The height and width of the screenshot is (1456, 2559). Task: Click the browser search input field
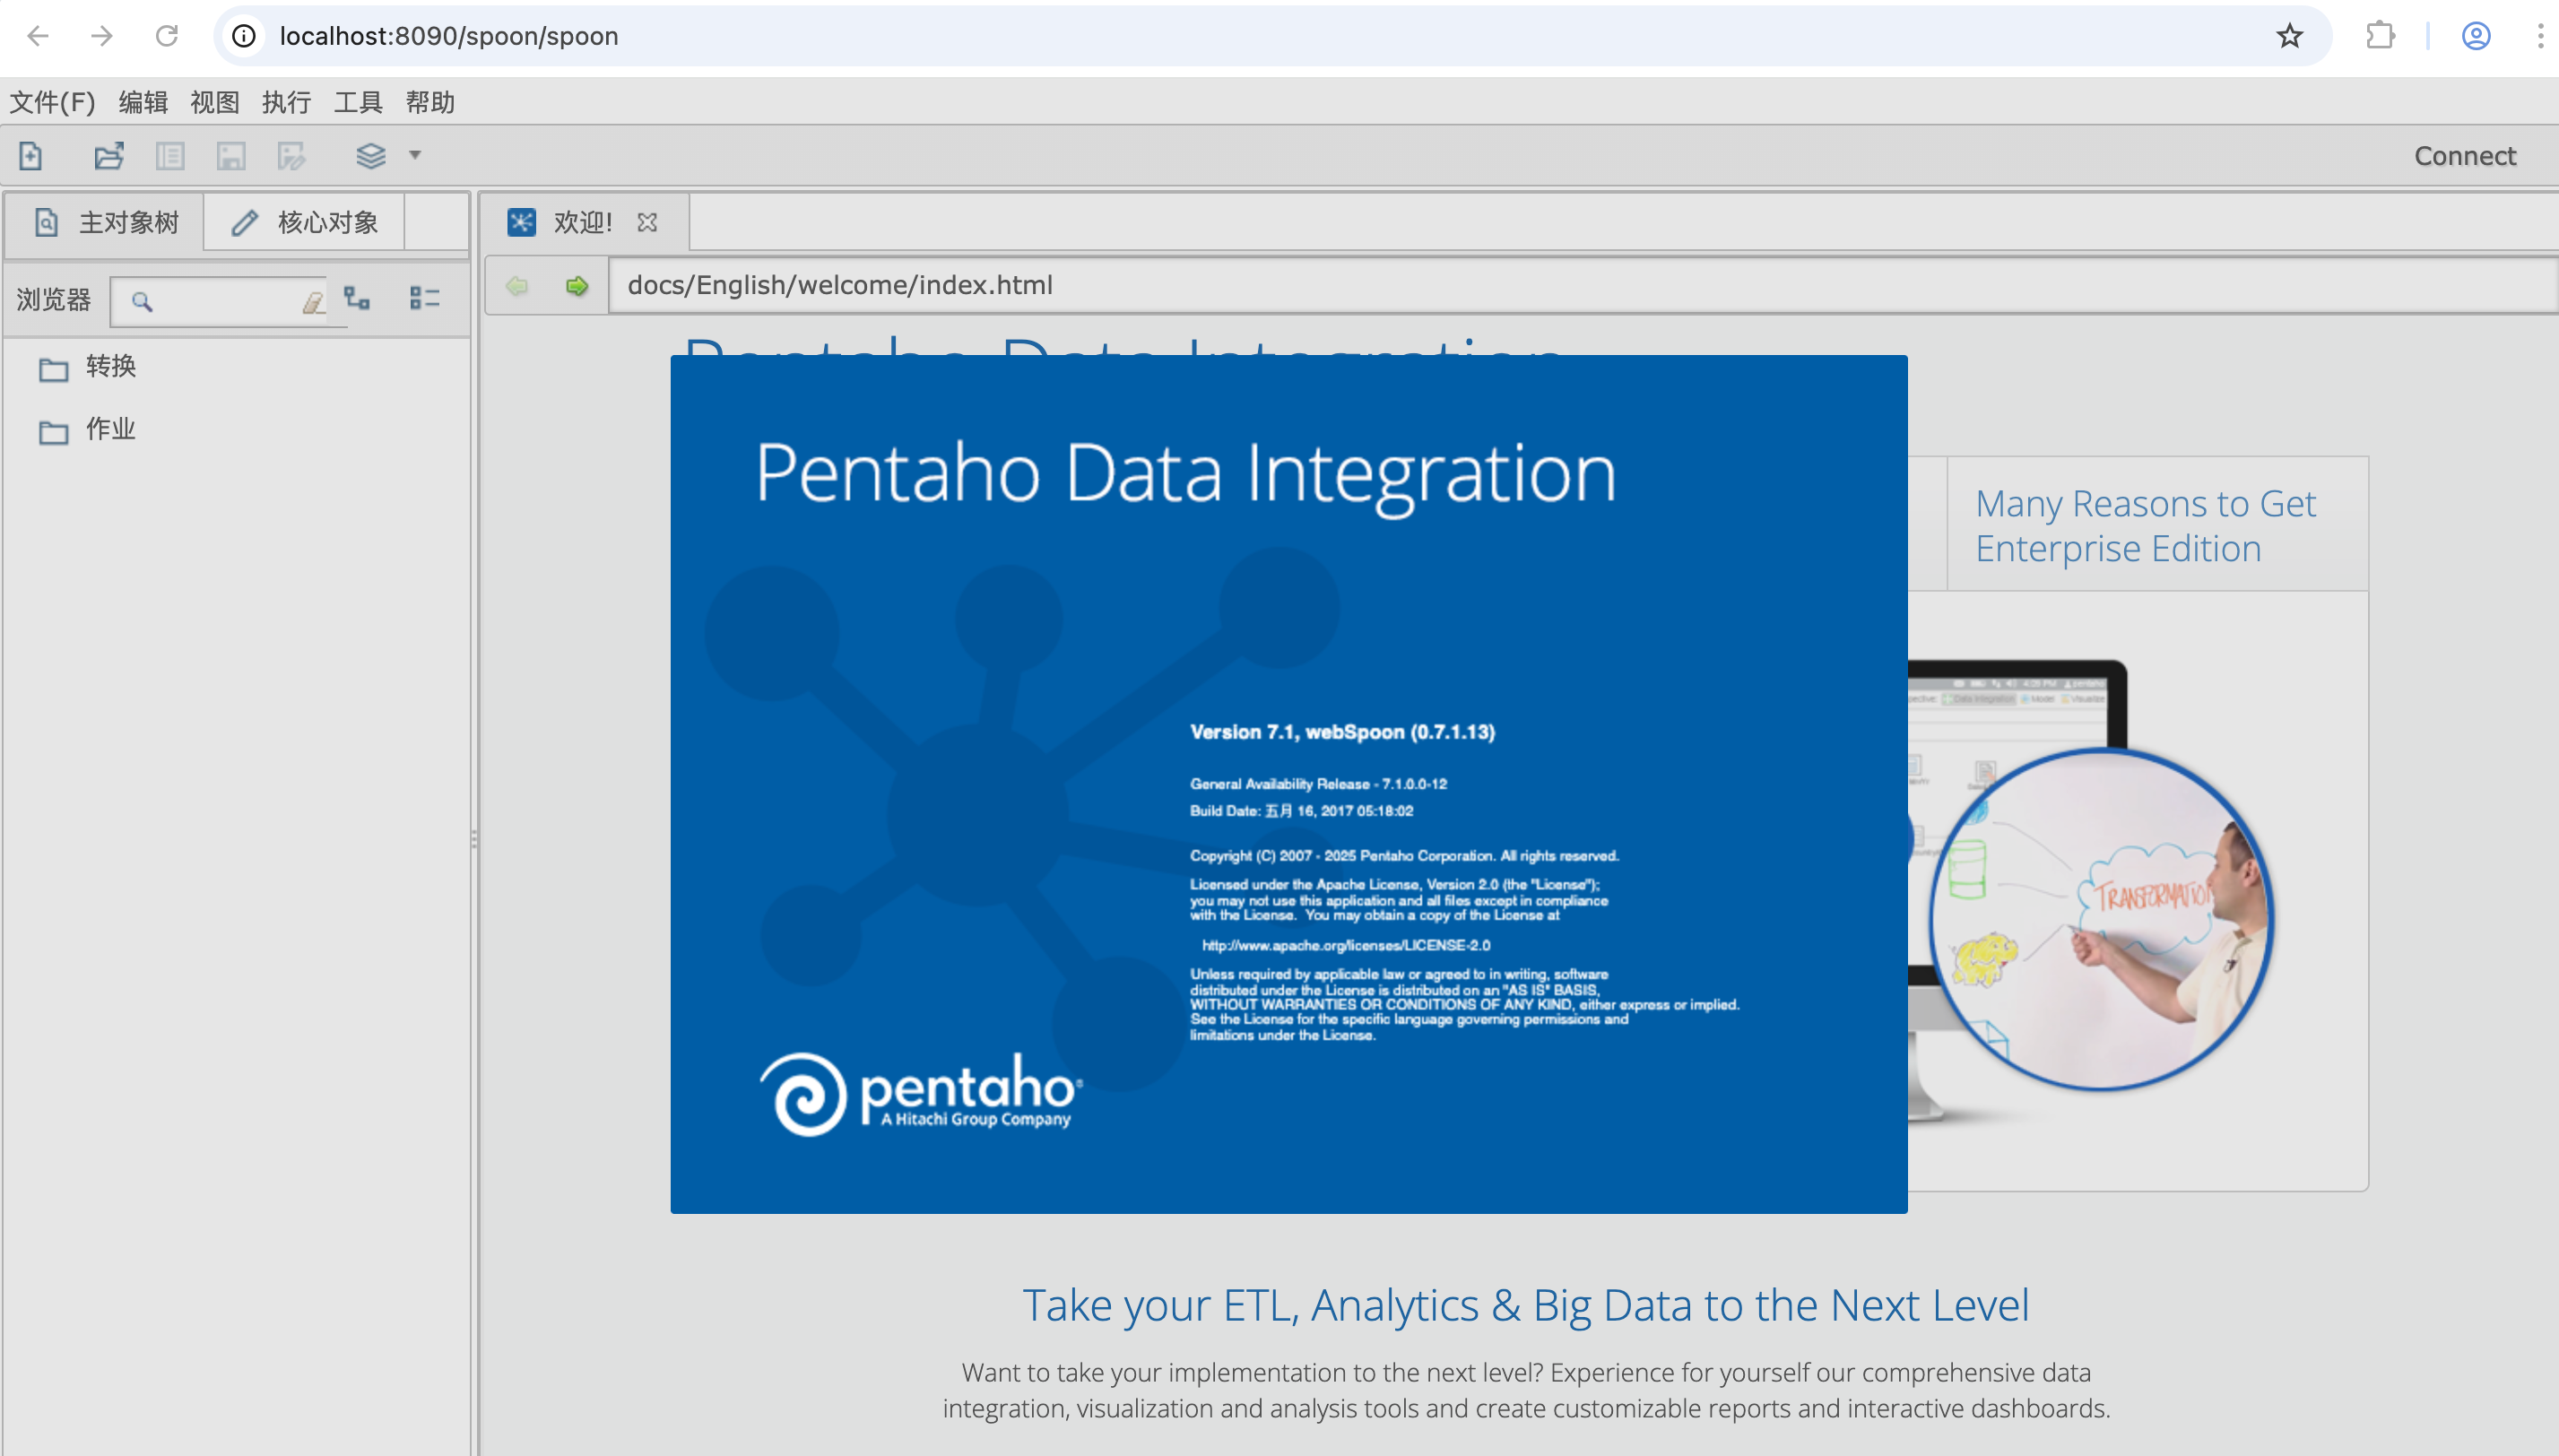coord(225,301)
